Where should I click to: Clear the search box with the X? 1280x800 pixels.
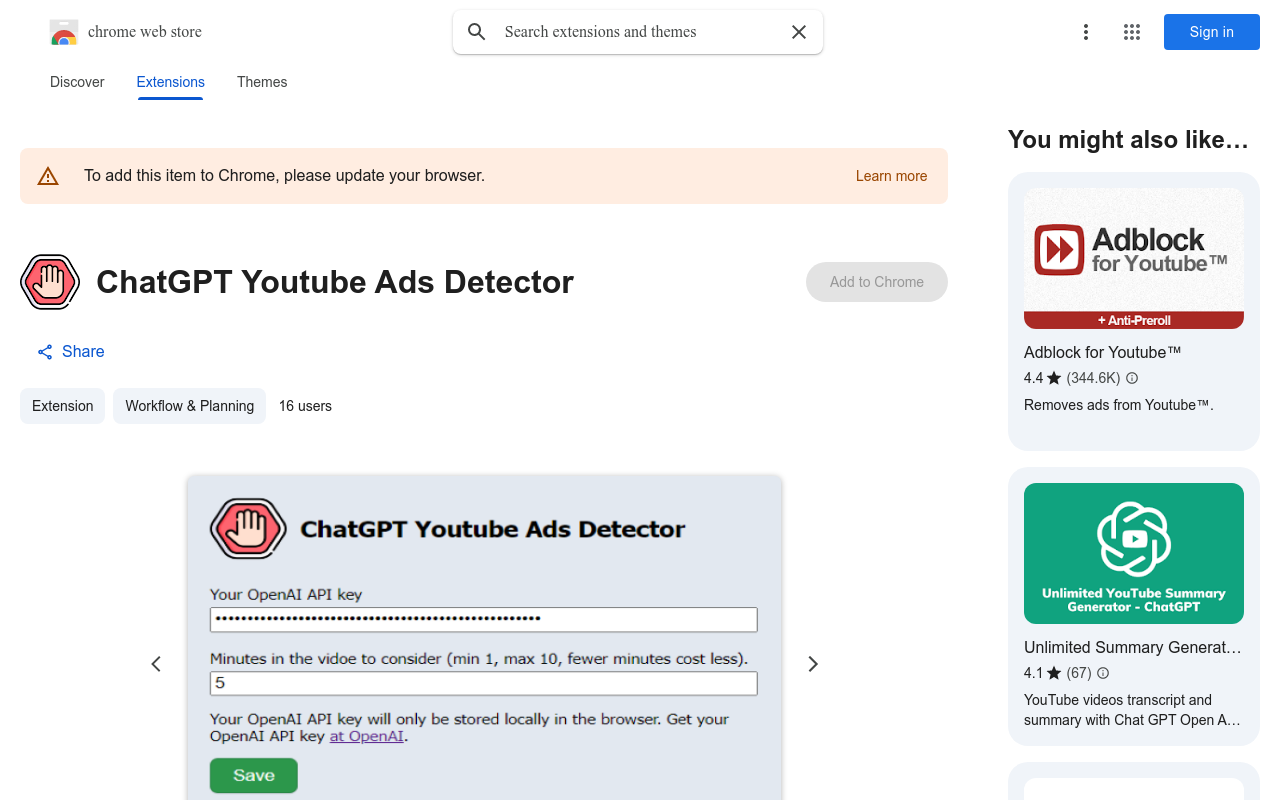pos(799,32)
